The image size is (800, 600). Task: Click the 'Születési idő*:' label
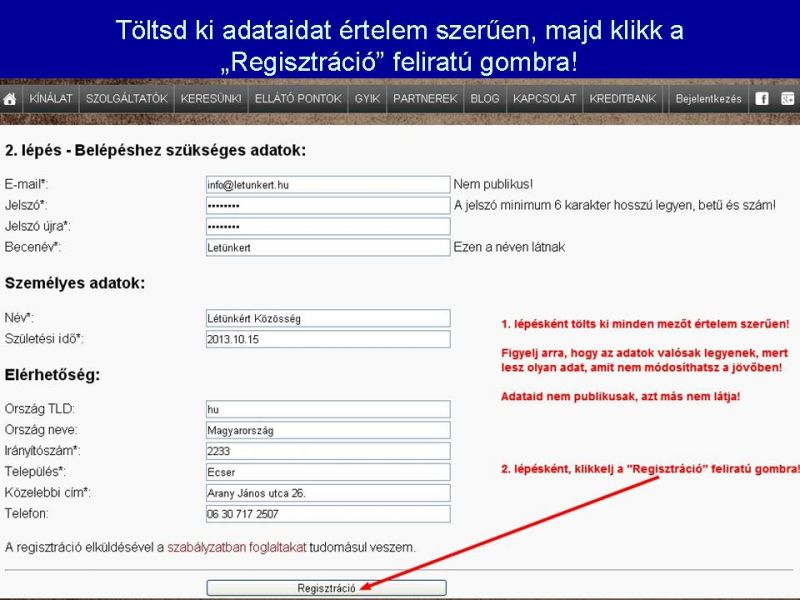click(44, 338)
